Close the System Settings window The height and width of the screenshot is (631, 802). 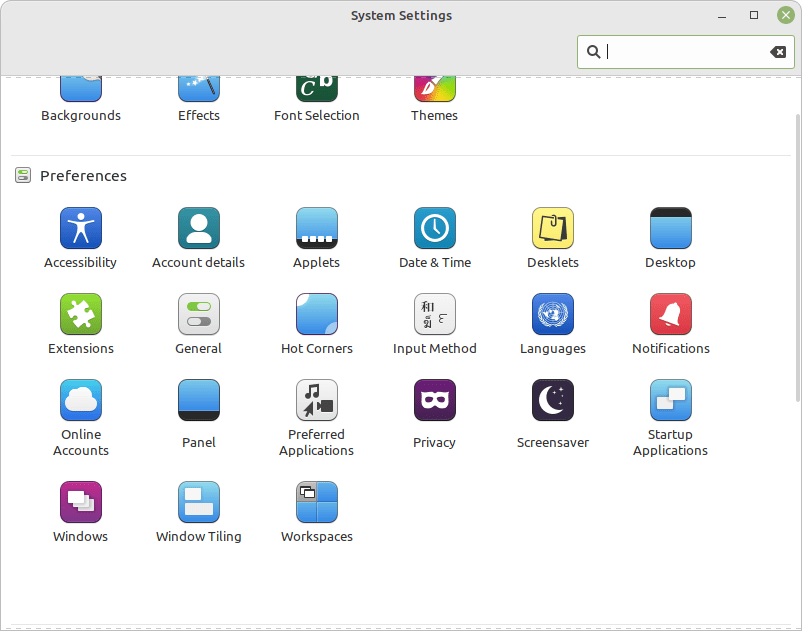[786, 15]
